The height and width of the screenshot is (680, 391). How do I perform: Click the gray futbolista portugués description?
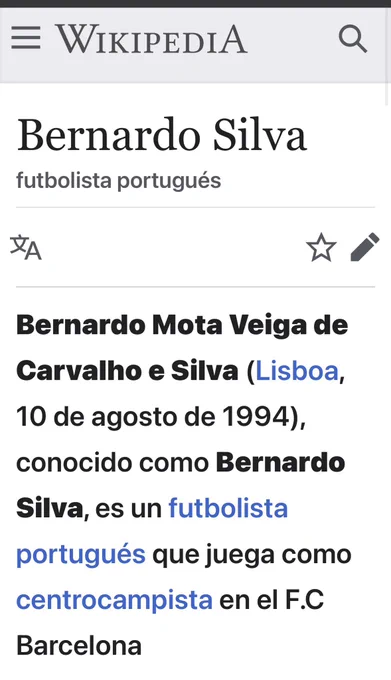click(x=119, y=180)
